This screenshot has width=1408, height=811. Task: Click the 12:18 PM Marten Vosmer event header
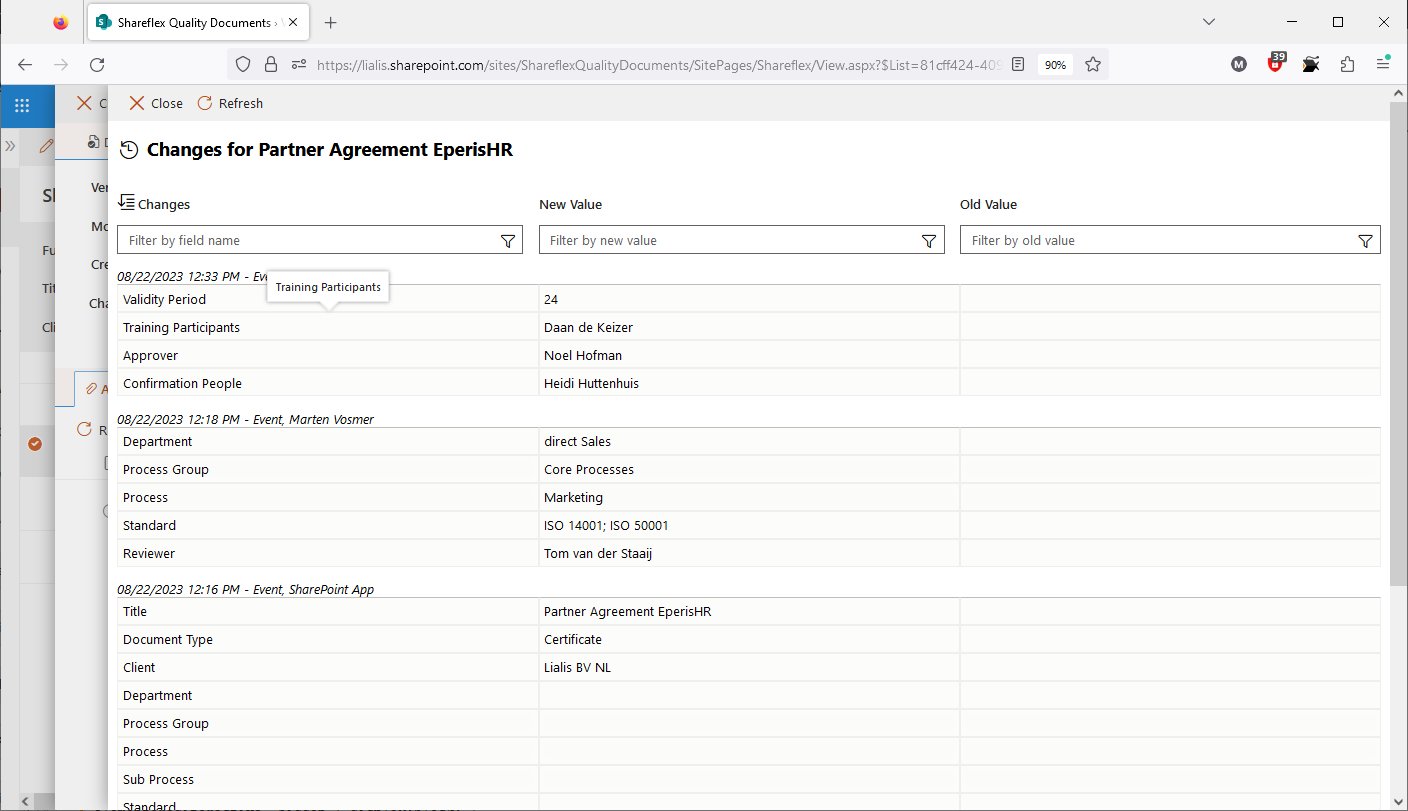coord(246,419)
